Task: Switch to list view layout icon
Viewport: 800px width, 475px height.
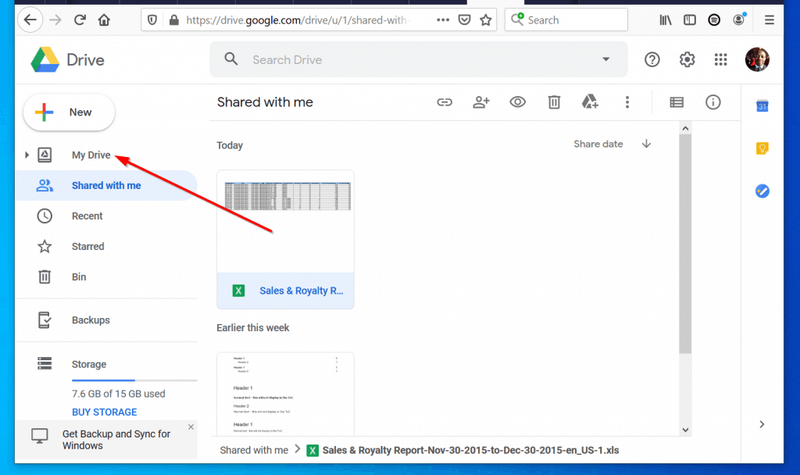Action: 677,102
